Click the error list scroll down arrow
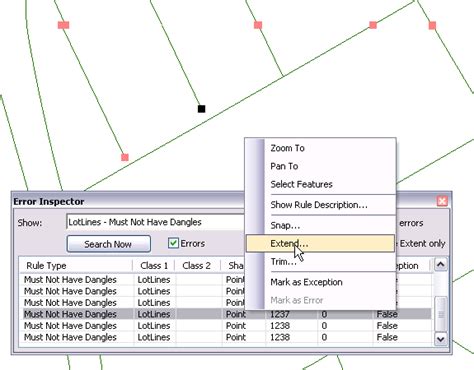This screenshot has height=370, width=474. tap(441, 339)
